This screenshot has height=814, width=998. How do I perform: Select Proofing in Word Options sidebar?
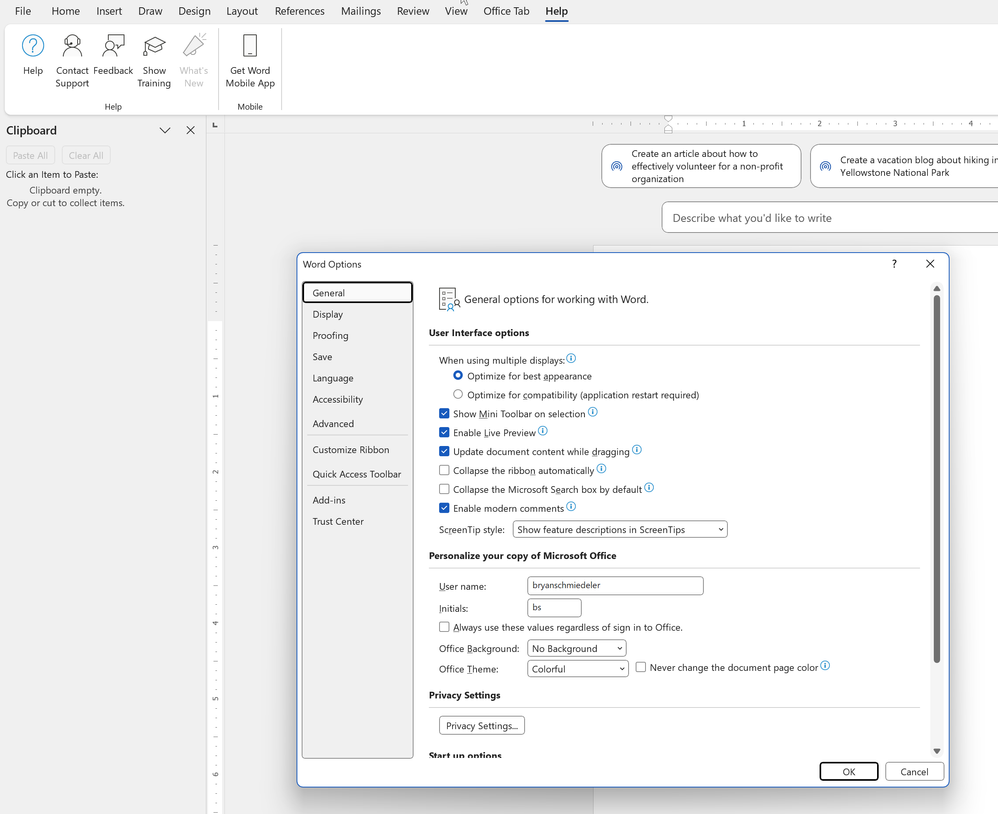click(x=330, y=336)
